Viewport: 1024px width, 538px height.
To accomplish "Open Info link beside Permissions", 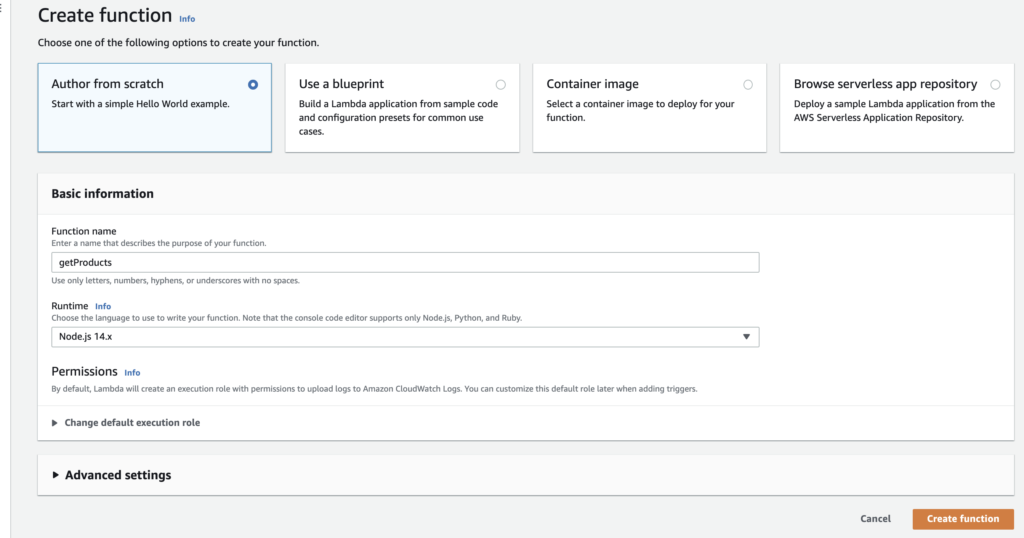I will click(132, 373).
